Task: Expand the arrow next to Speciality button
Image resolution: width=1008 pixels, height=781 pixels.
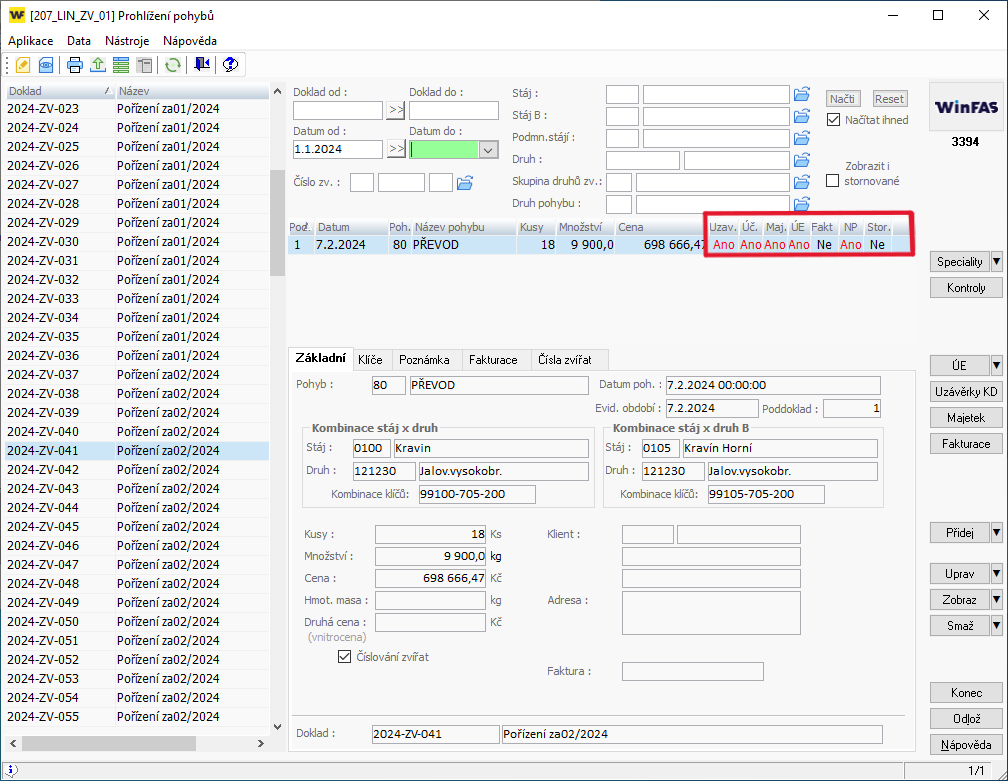Action: click(996, 262)
